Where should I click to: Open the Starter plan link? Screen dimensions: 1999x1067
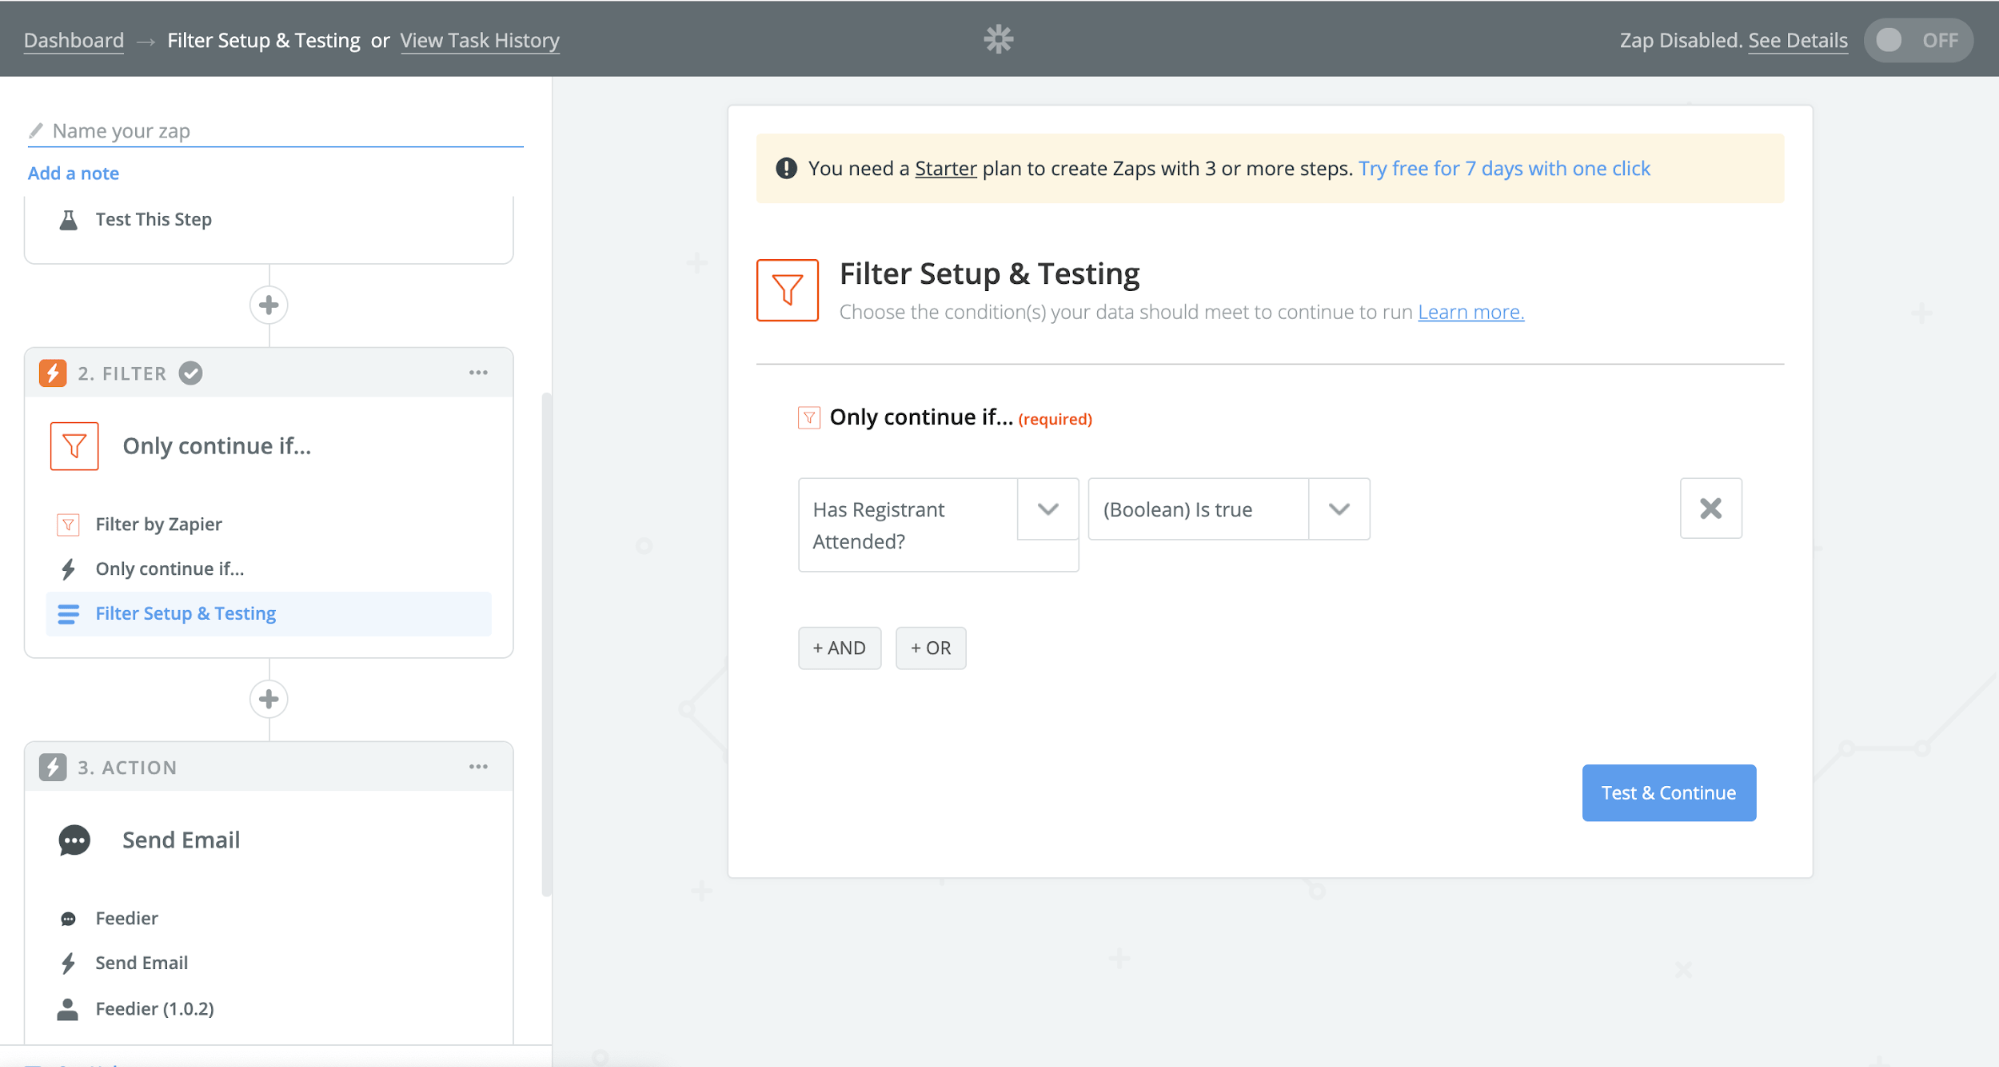(x=945, y=168)
